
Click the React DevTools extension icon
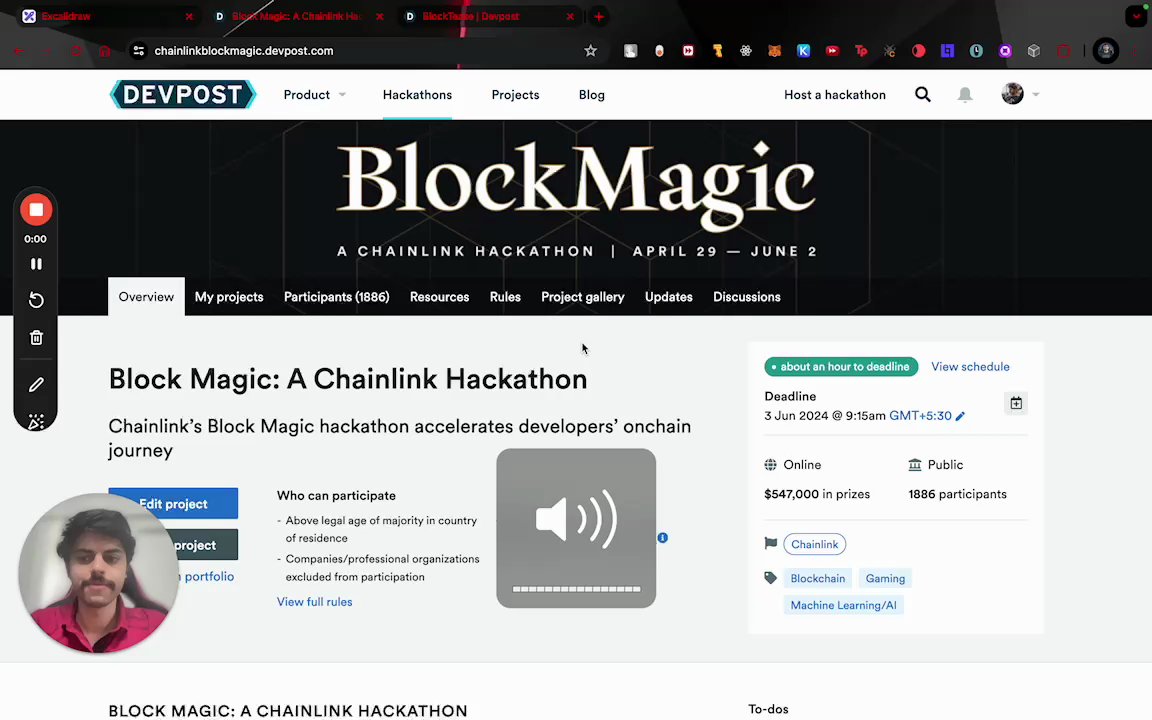(746, 51)
